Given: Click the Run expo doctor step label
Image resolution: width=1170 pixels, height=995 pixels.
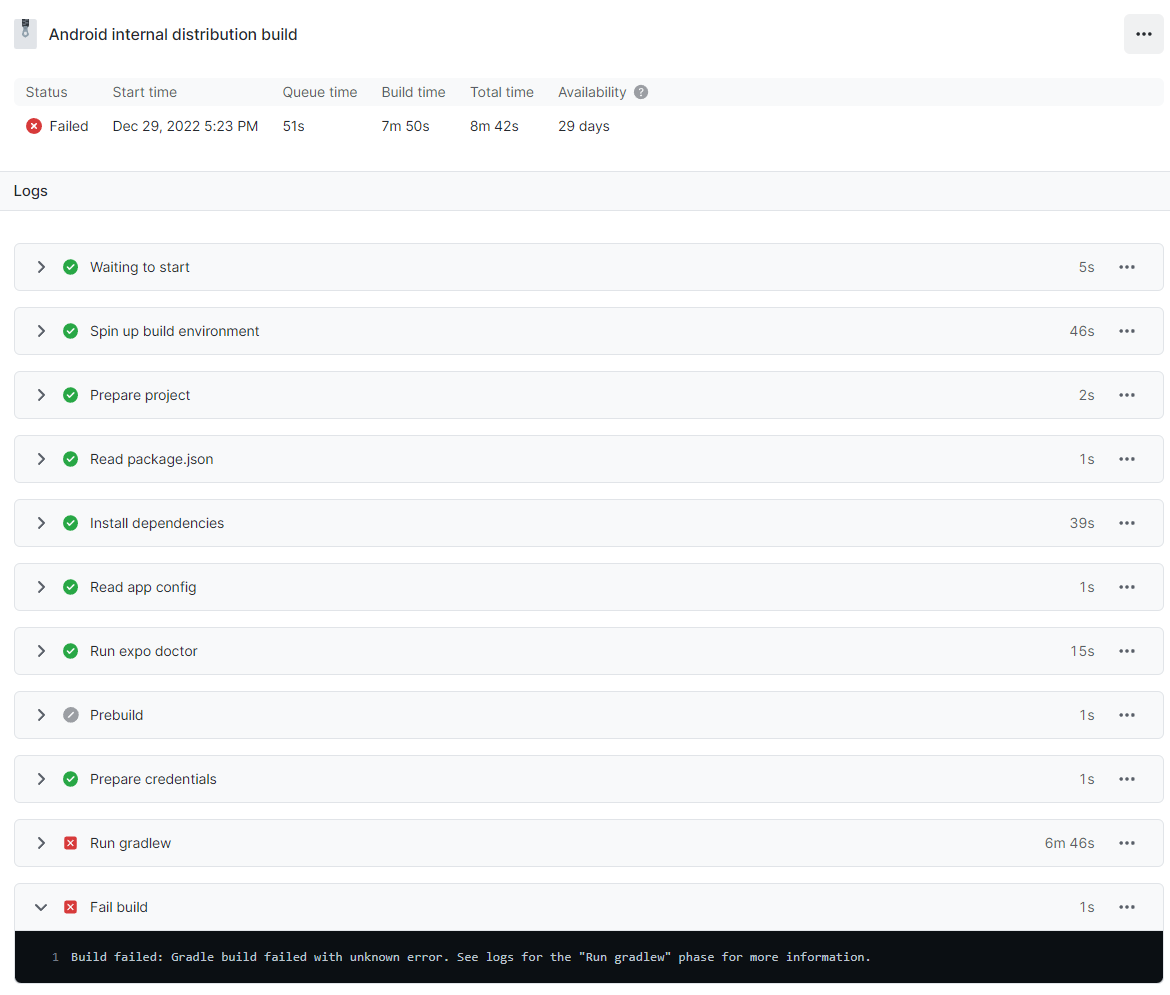Looking at the screenshot, I should (143, 652).
